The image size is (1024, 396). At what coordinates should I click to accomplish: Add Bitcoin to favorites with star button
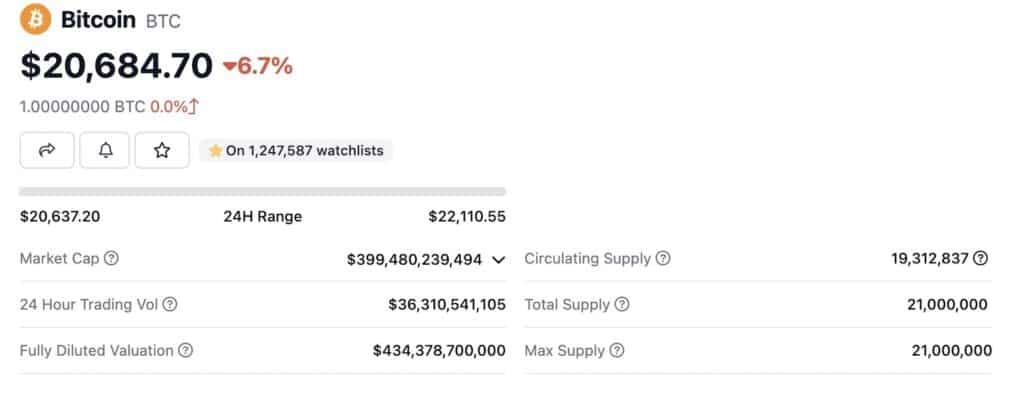(x=162, y=150)
